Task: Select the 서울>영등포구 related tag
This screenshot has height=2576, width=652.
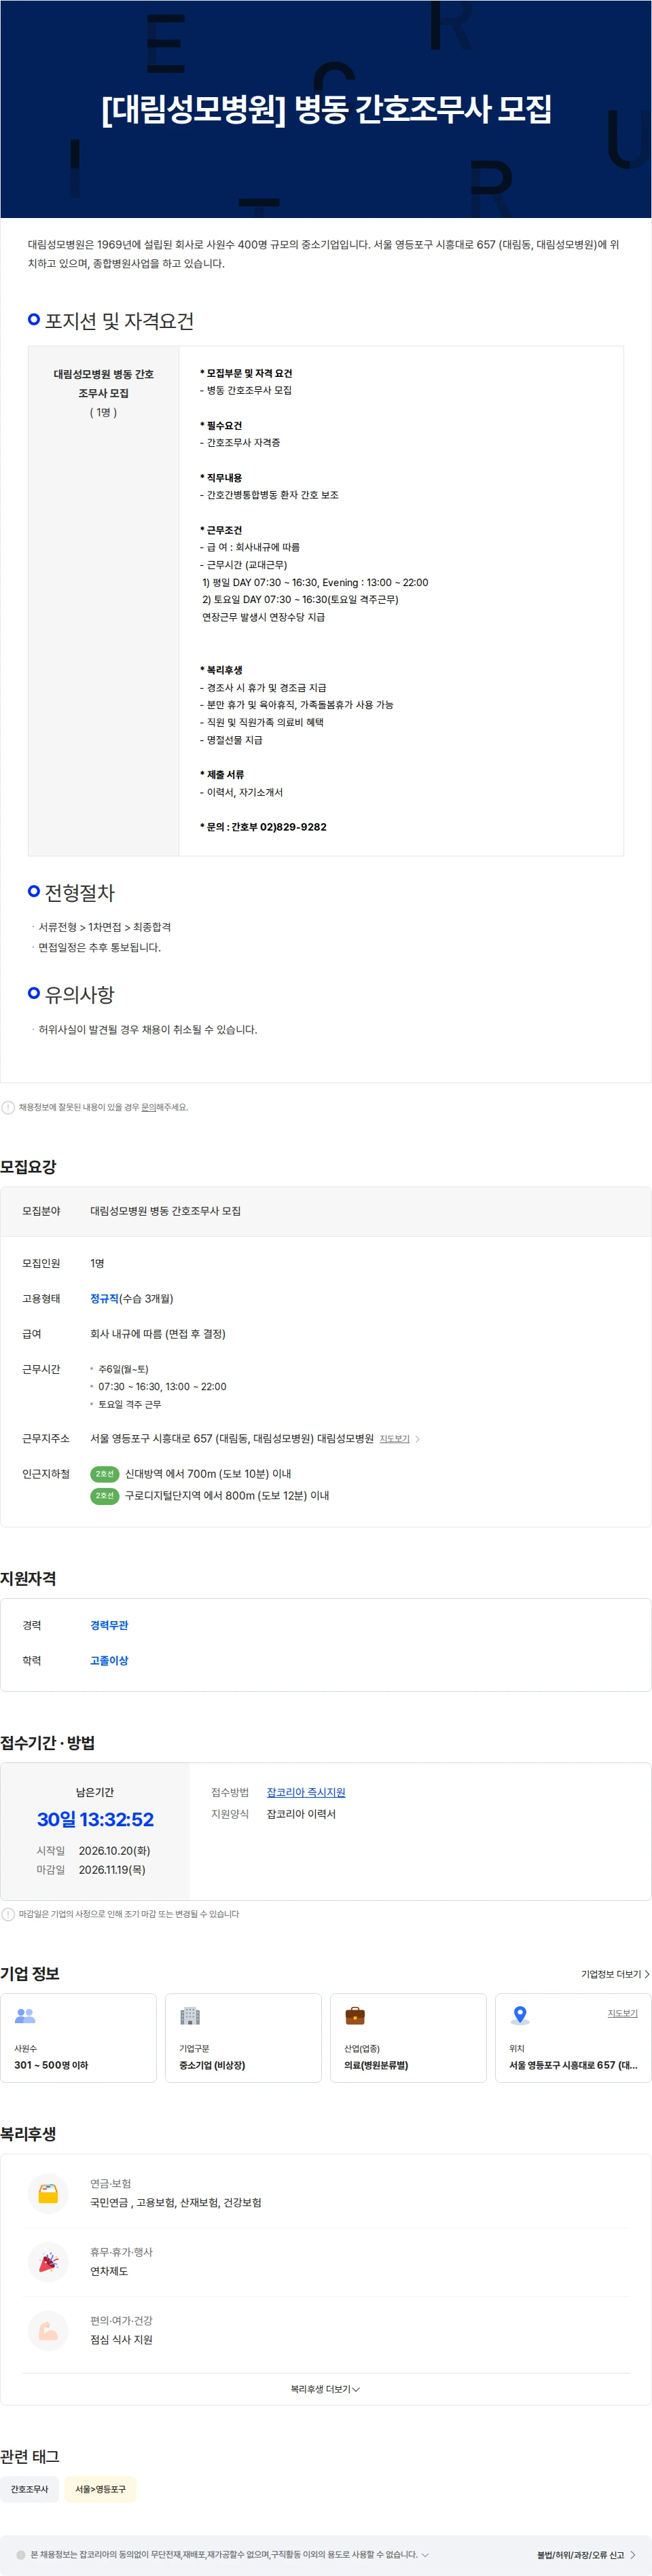Action: coord(100,2489)
